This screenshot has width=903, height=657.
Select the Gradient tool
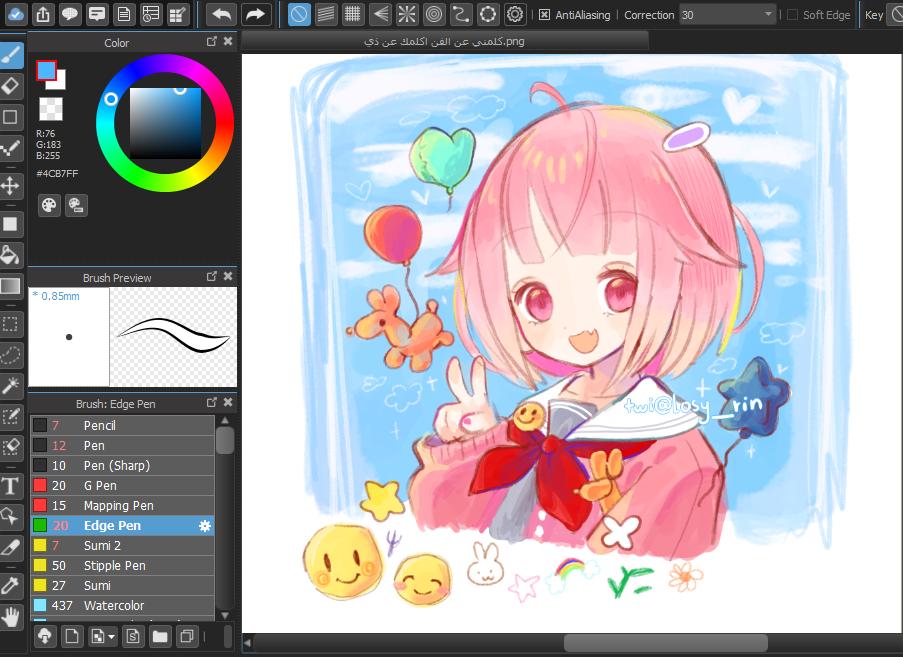[x=10, y=286]
